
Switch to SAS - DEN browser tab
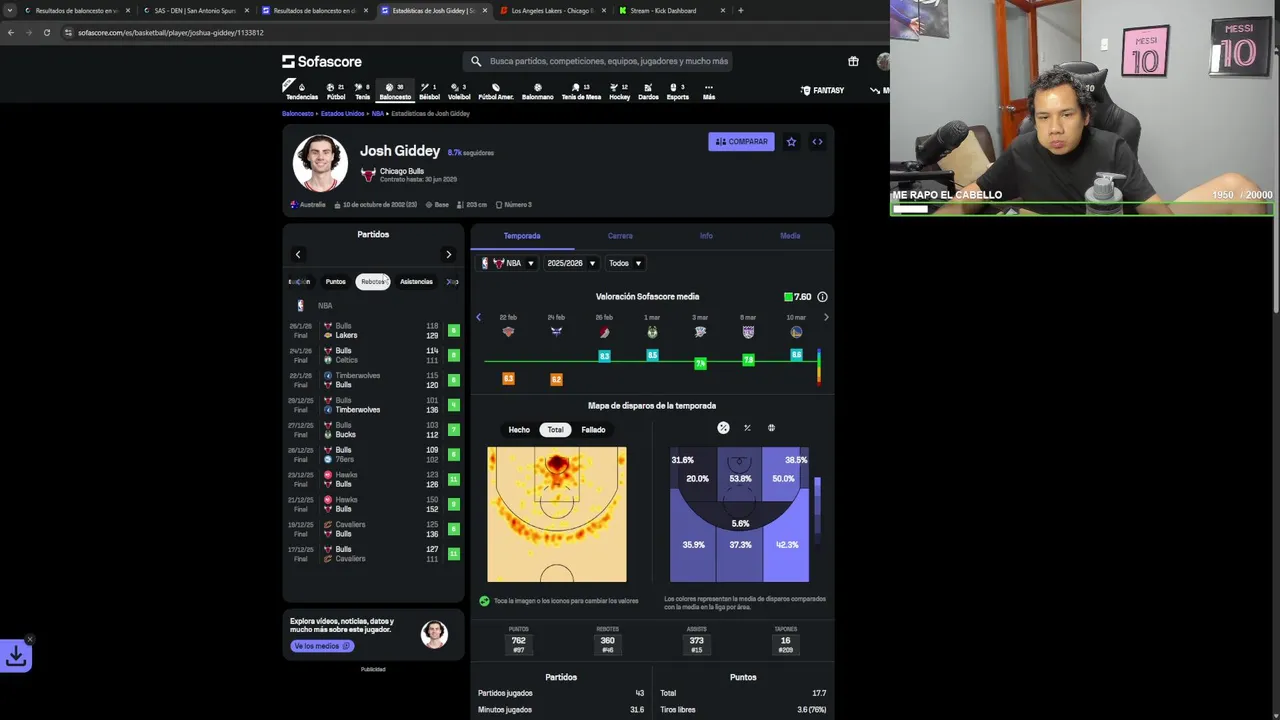pos(195,11)
